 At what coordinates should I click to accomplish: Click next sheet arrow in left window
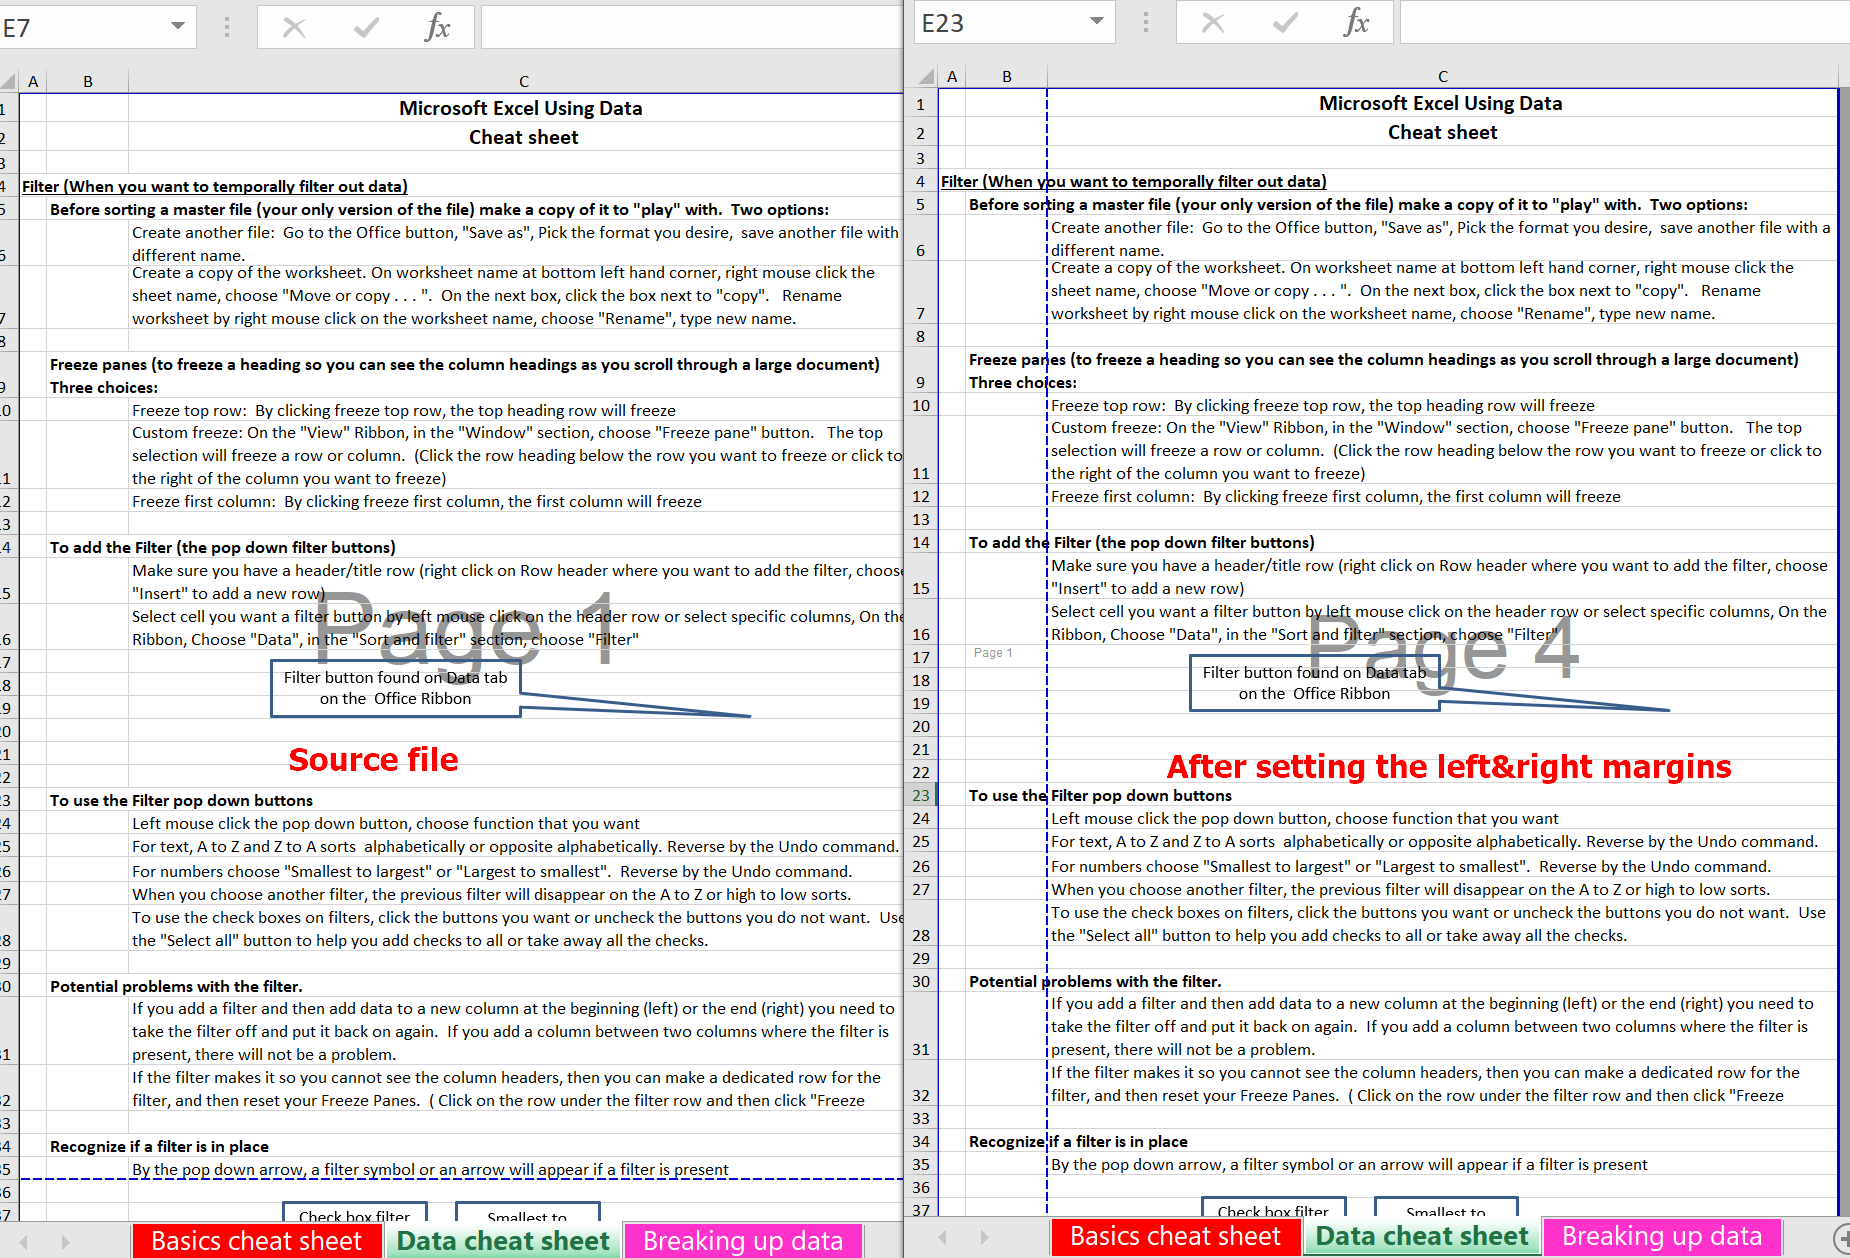65,1242
